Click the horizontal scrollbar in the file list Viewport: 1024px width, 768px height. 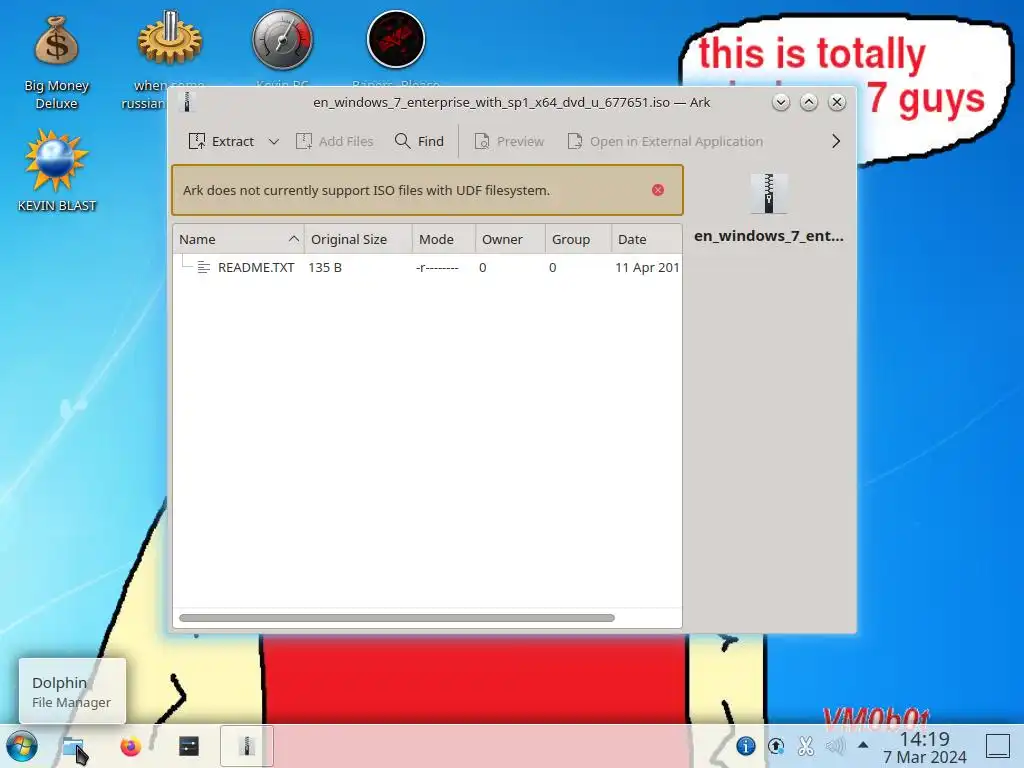[396, 618]
